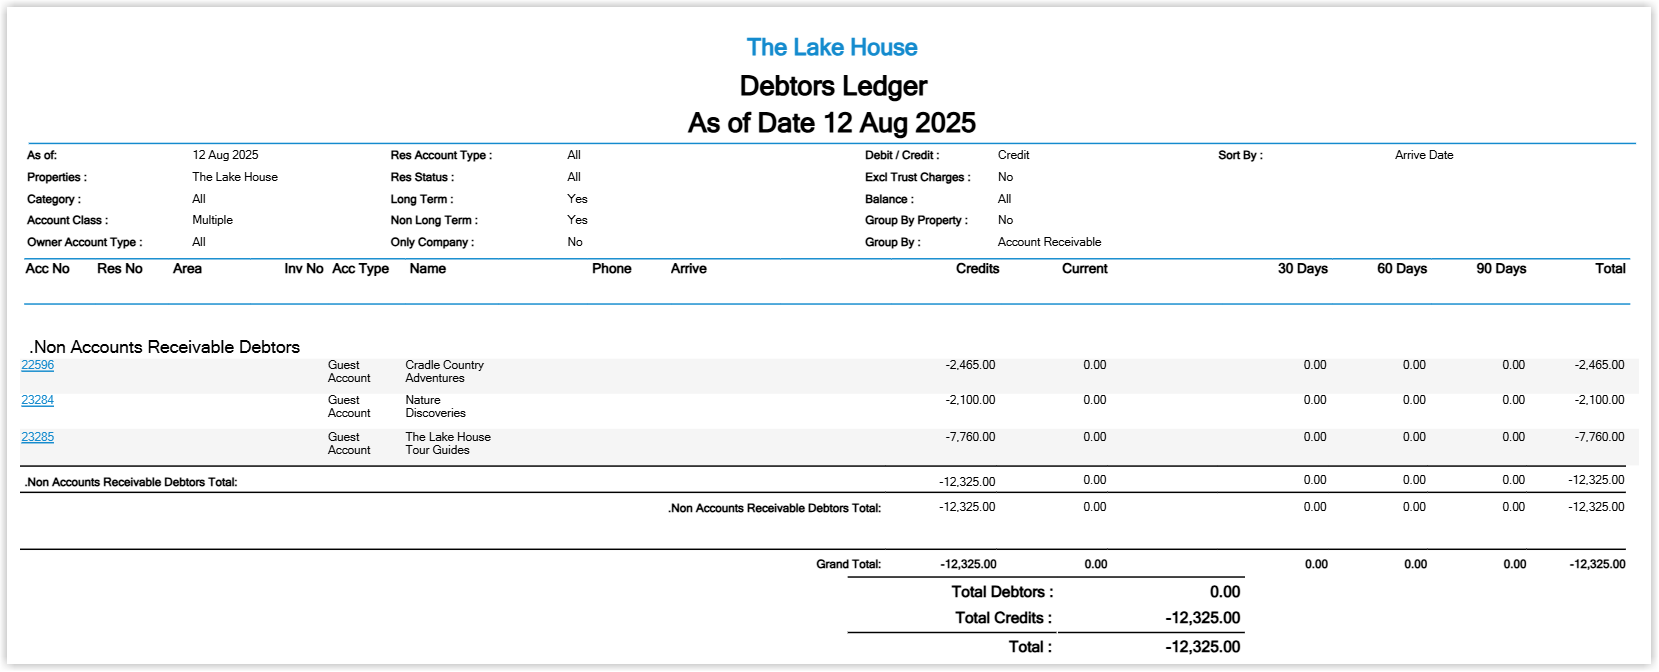Viewport: 1659px width, 672px height.
Task: Open account 22596 link
Action: [x=38, y=365]
